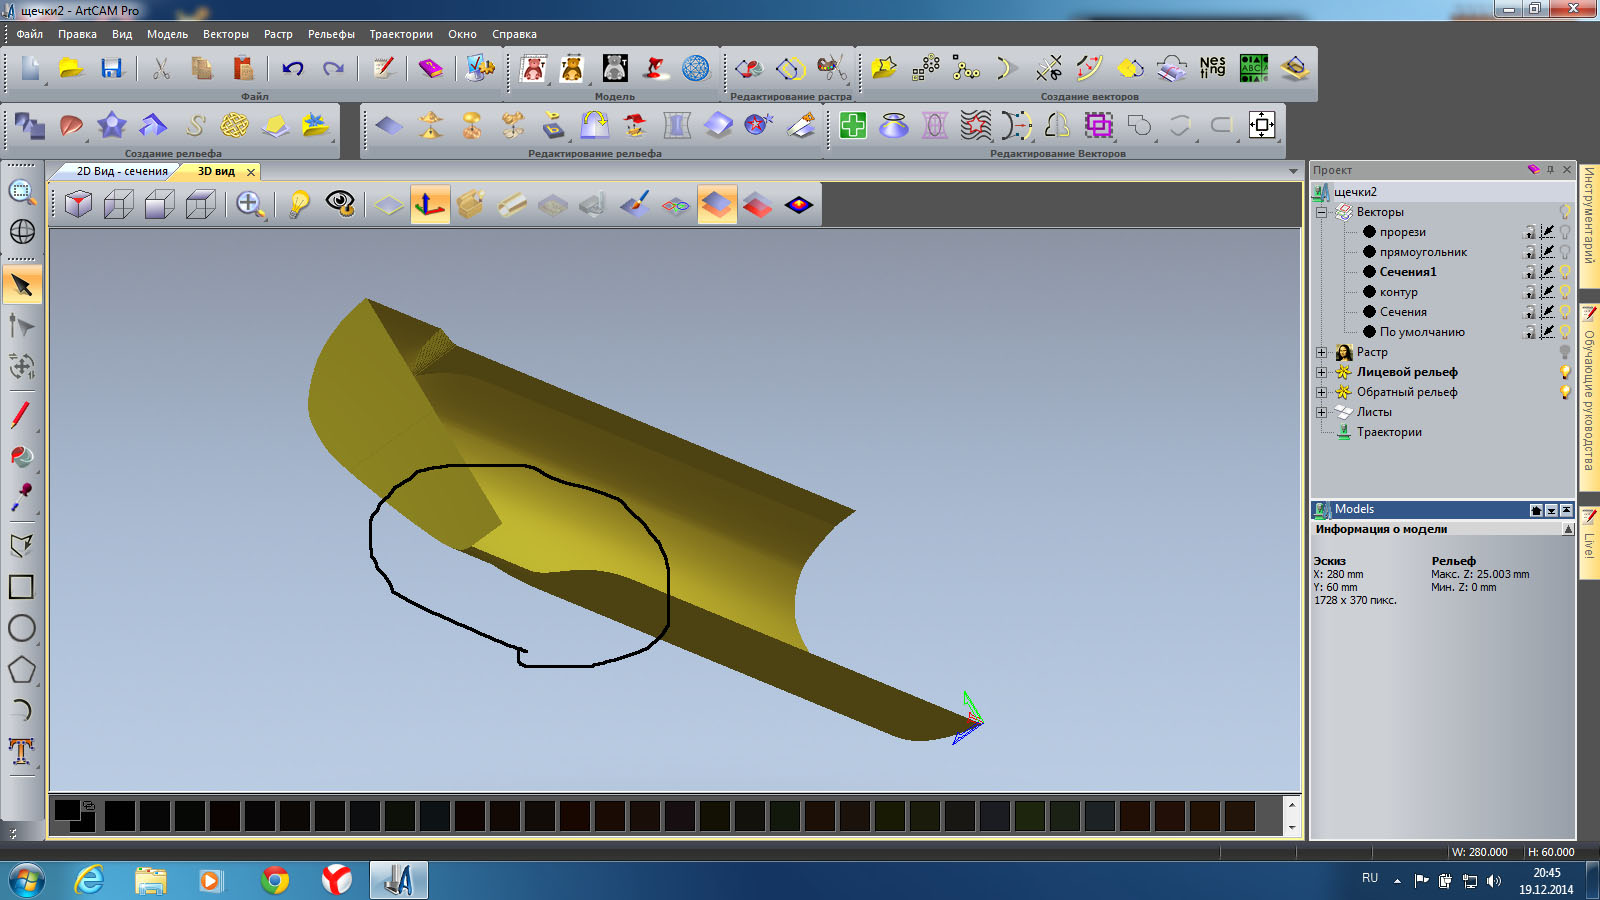
Task: Open the Обучающие руководства side tab
Action: (x=1589, y=400)
